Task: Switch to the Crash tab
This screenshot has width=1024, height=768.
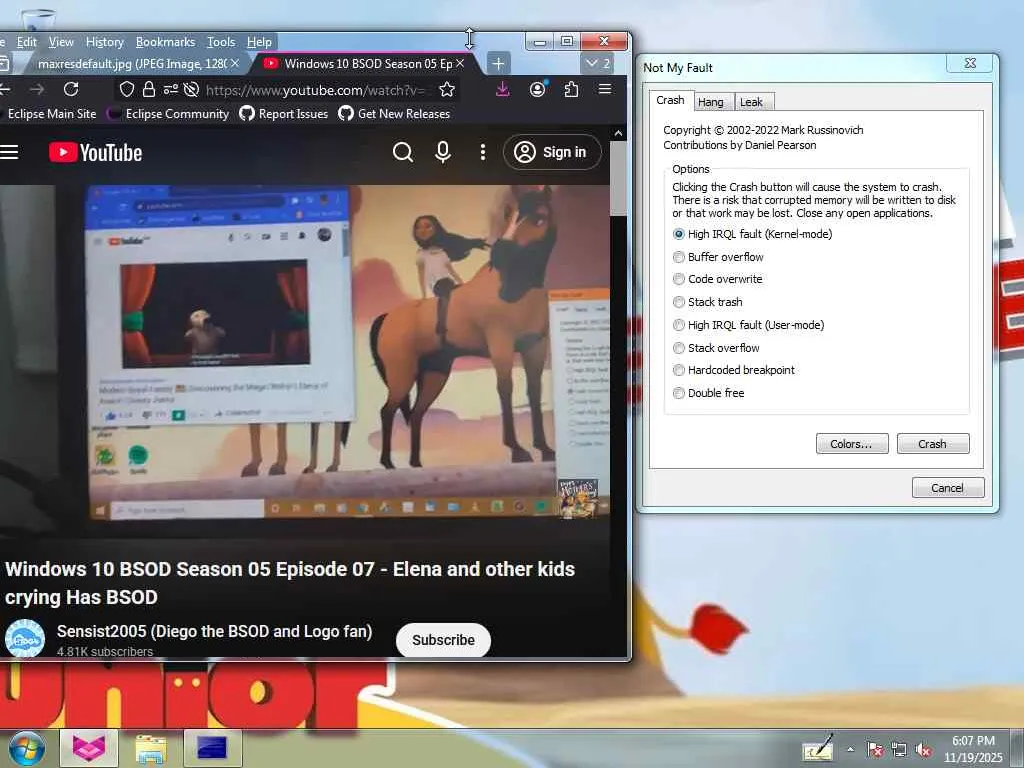Action: (x=670, y=100)
